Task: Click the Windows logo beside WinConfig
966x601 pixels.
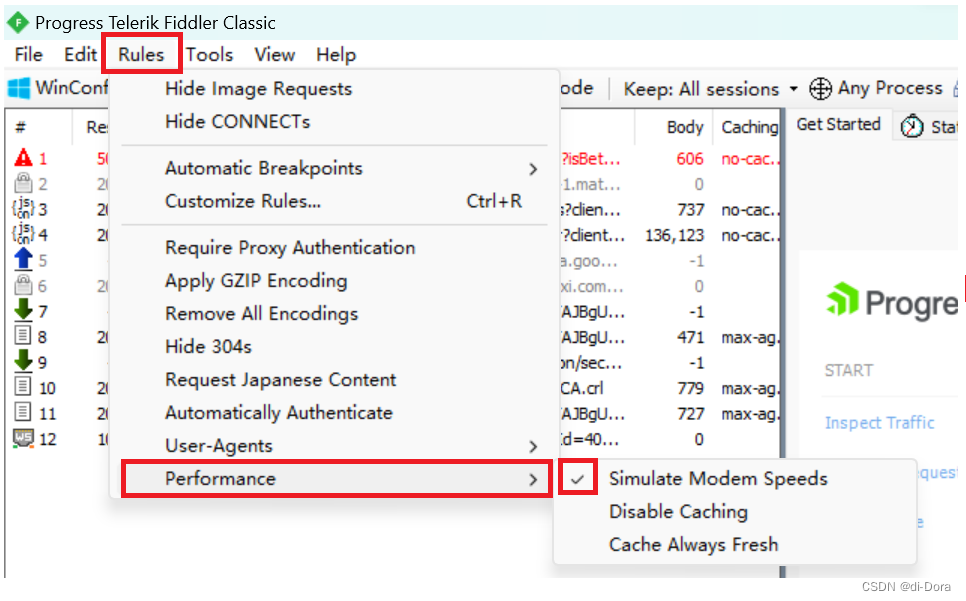Action: click(x=18, y=88)
